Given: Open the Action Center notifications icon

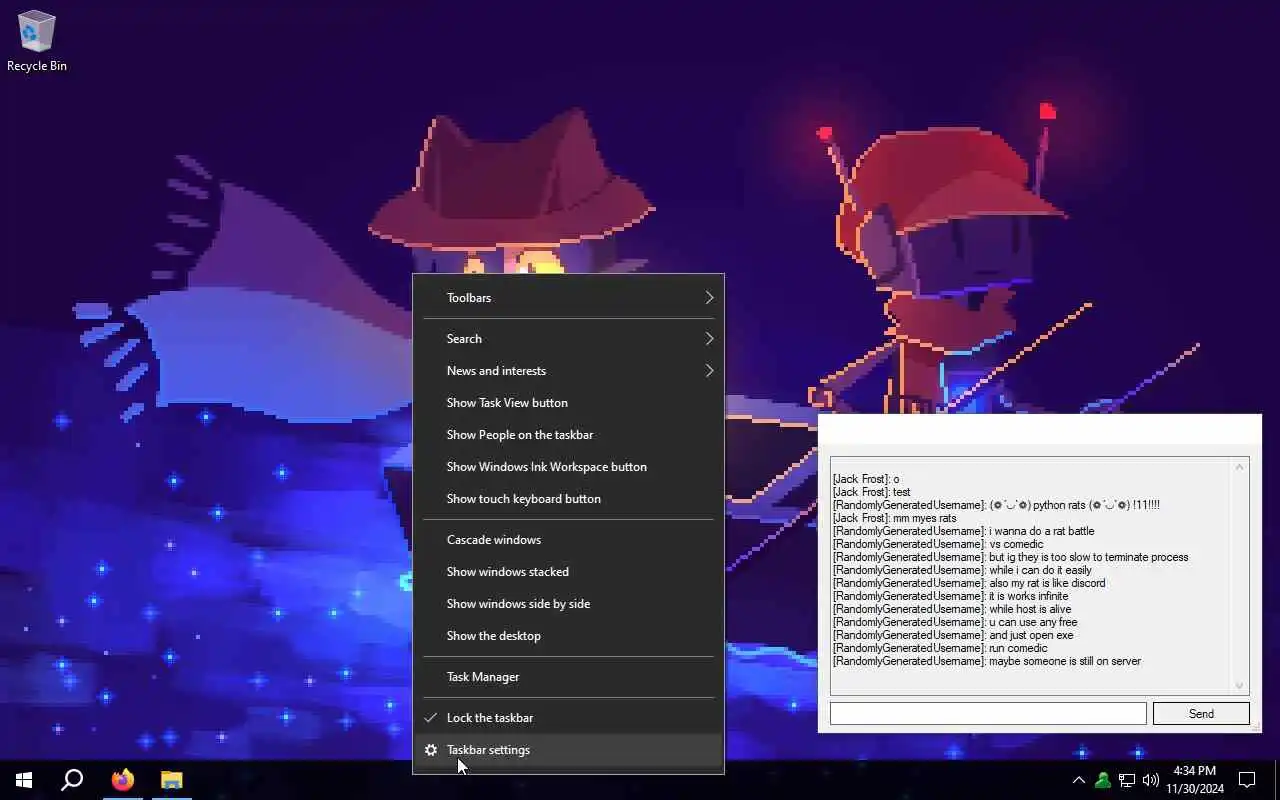Looking at the screenshot, I should (x=1247, y=780).
